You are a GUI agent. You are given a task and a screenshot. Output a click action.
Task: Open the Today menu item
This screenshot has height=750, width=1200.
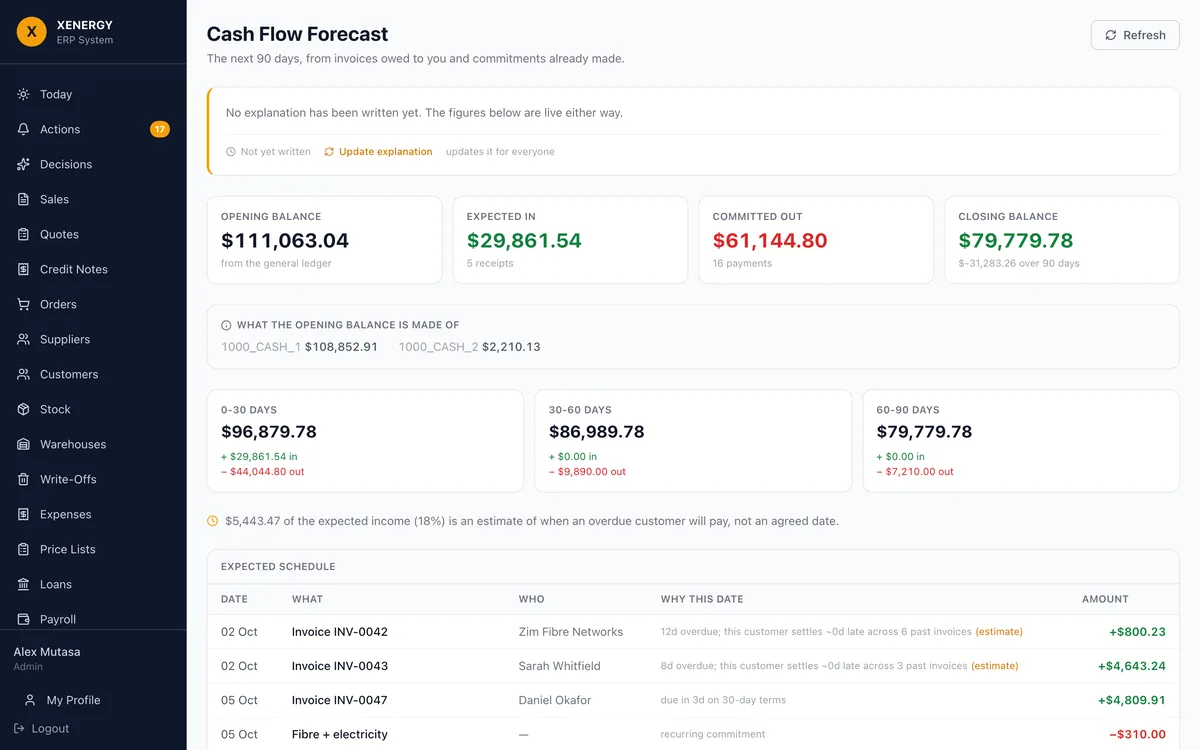point(93,94)
